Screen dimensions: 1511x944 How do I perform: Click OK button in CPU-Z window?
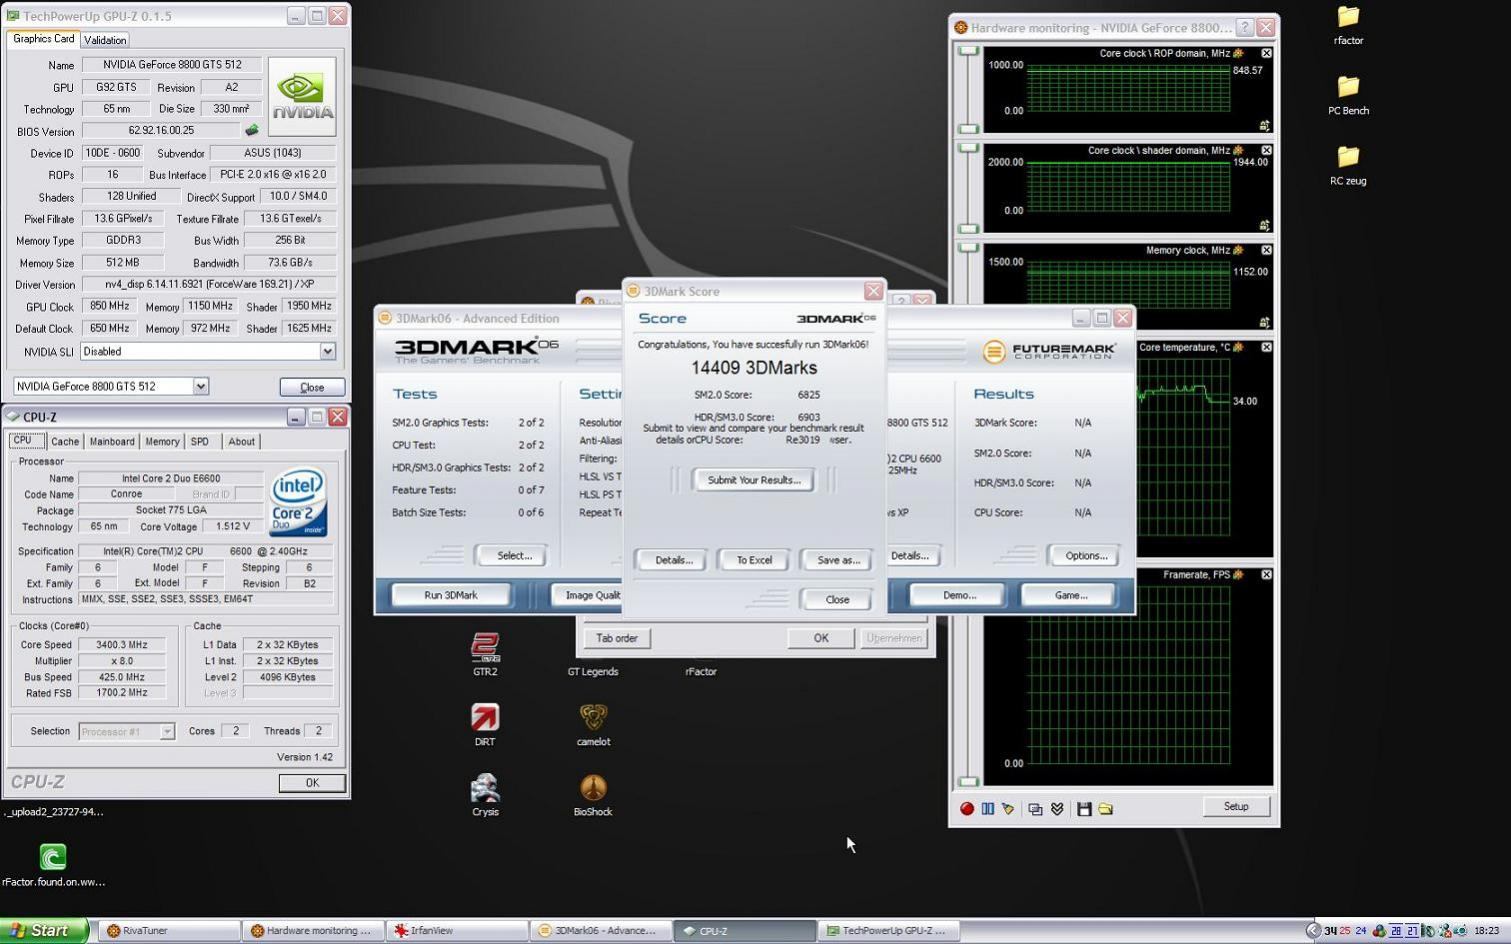click(312, 783)
